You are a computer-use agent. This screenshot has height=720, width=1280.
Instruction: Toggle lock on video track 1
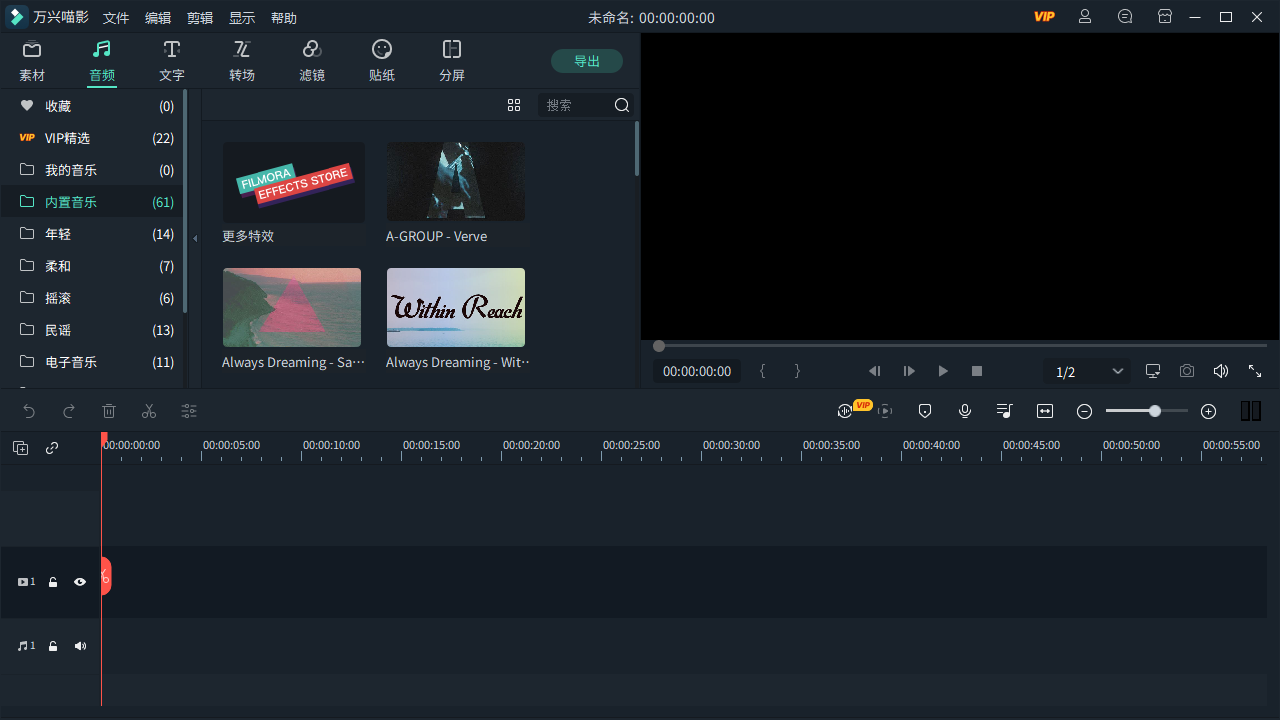pos(53,582)
